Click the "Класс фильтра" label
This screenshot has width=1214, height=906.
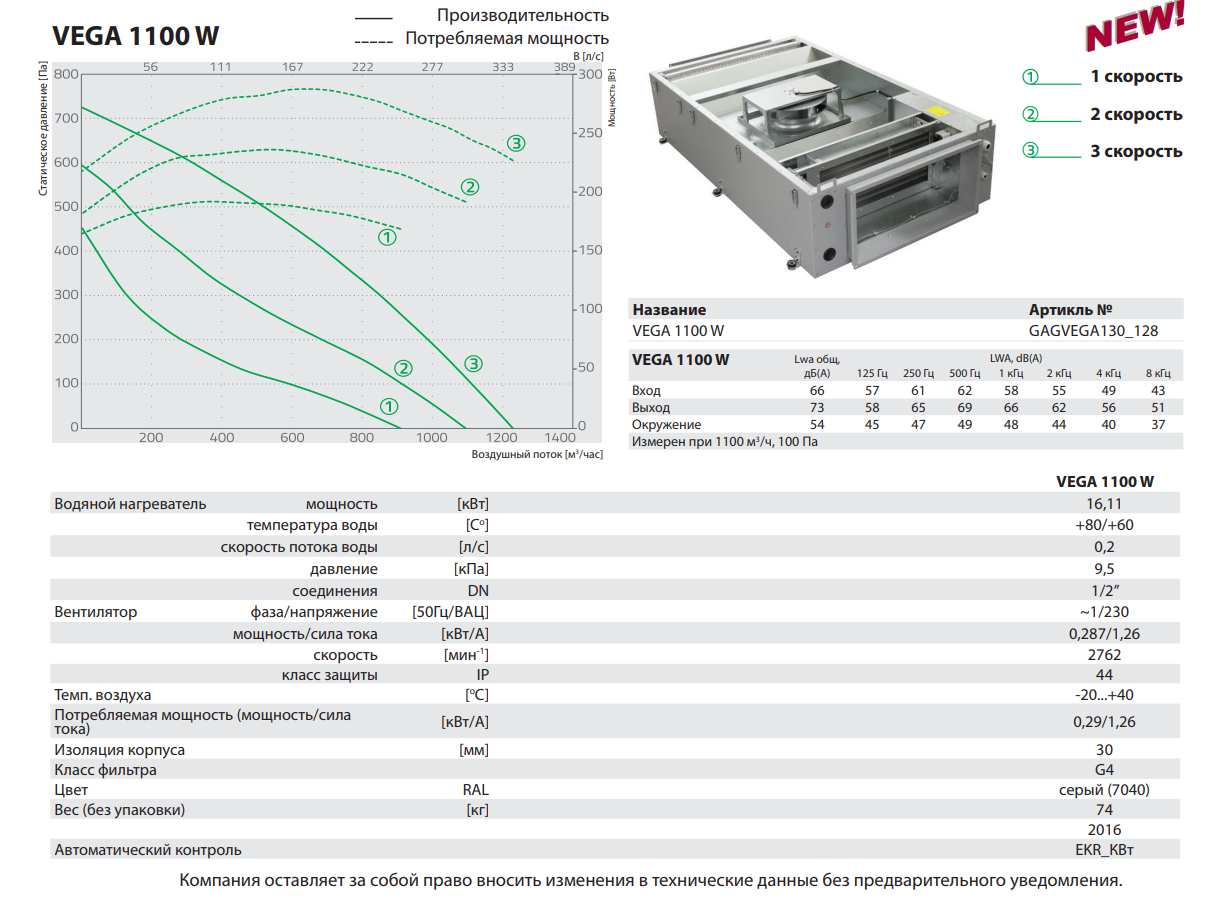105,770
